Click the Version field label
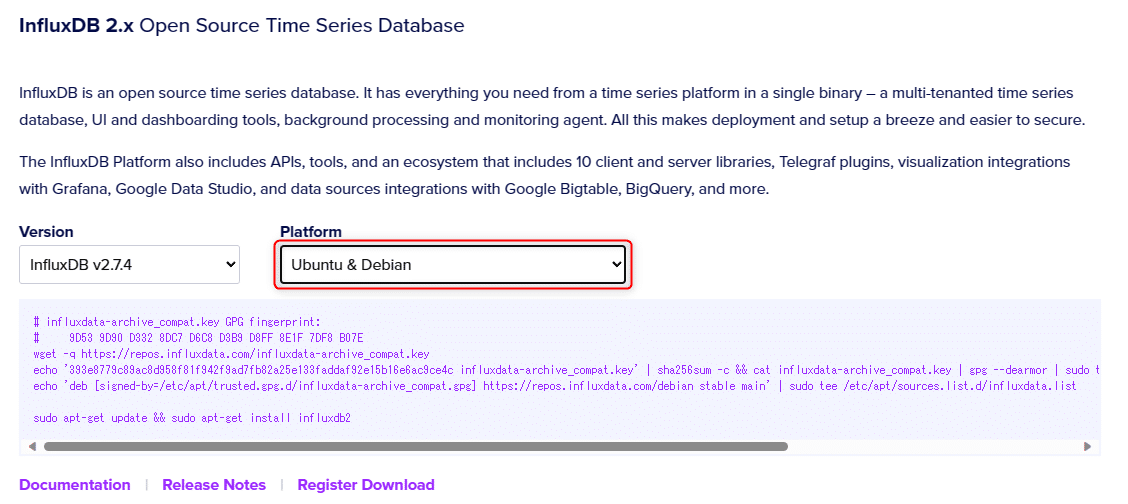 tap(46, 232)
